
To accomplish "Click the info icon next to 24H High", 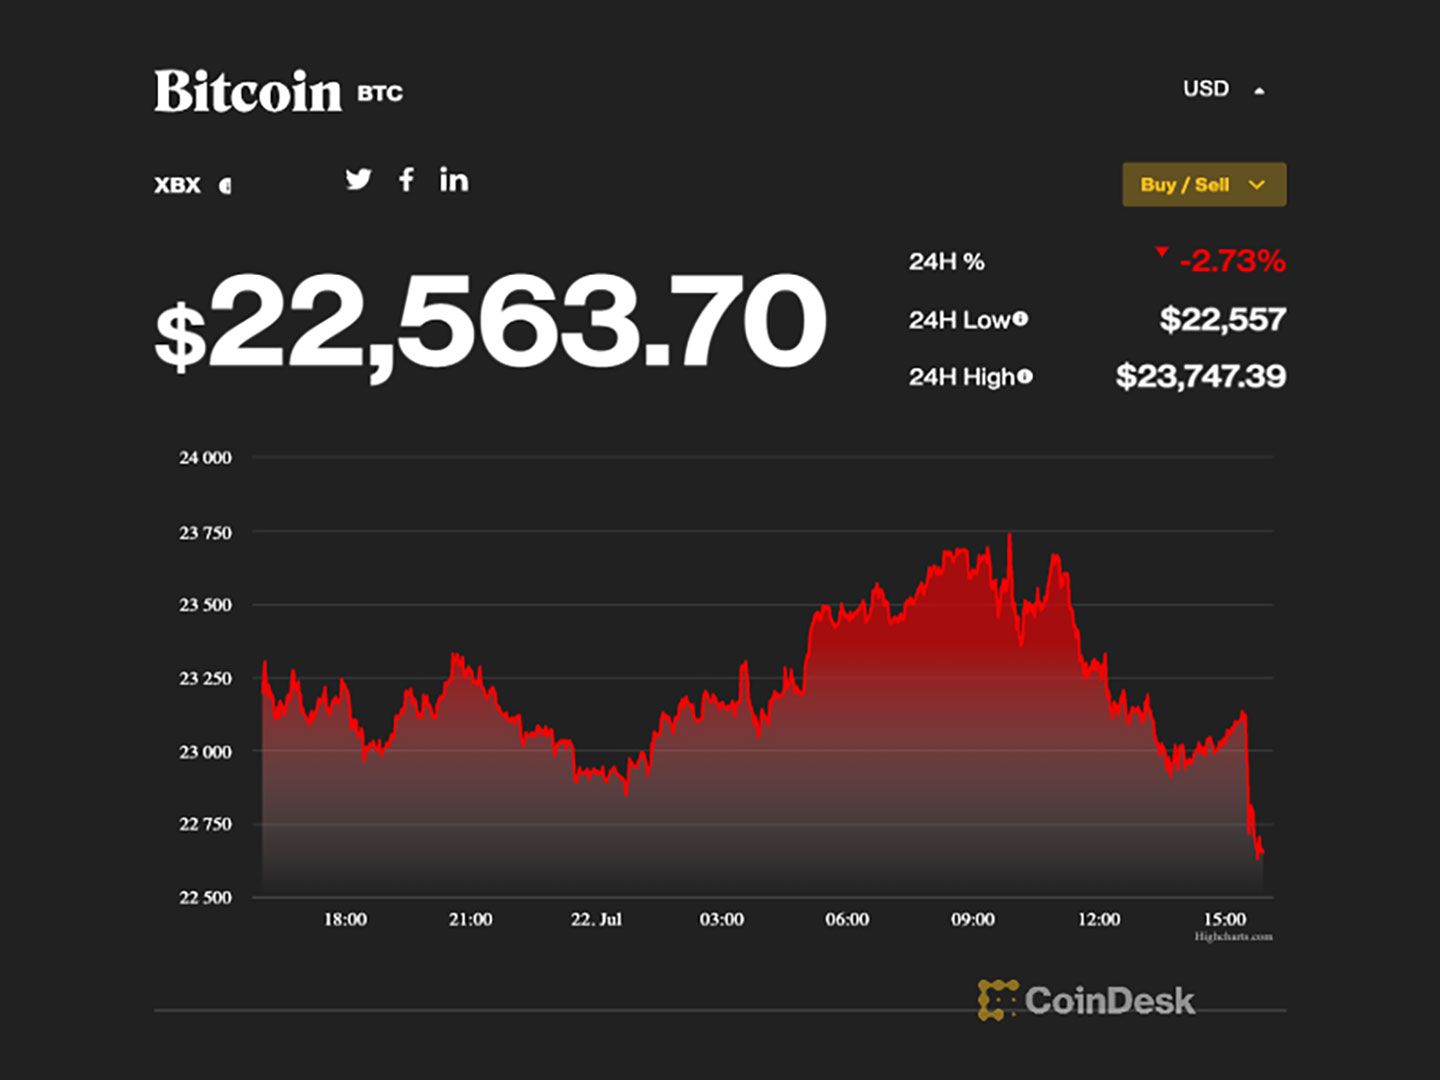I will tap(1026, 377).
